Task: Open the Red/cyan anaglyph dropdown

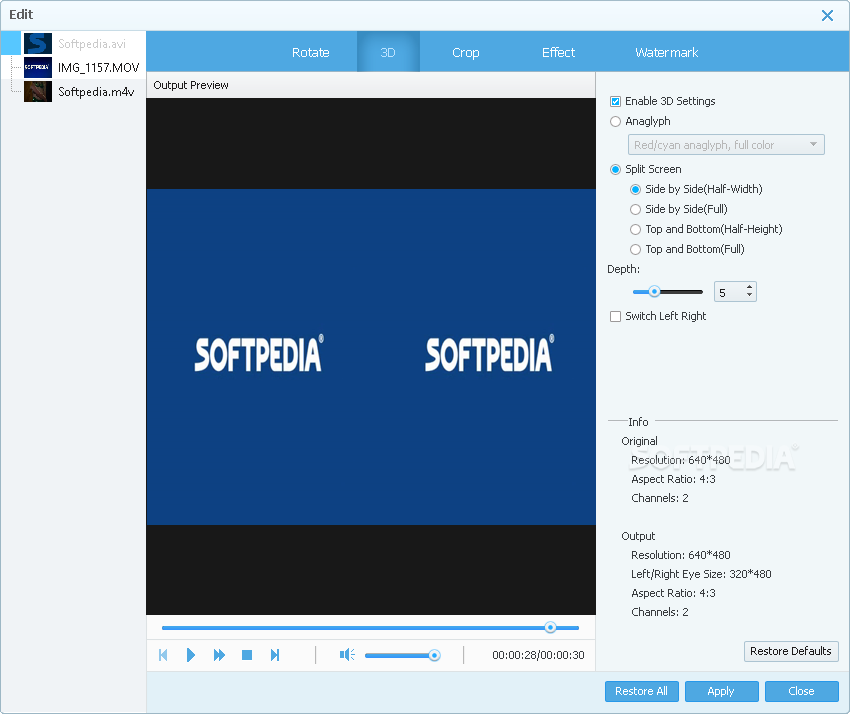Action: [x=726, y=145]
